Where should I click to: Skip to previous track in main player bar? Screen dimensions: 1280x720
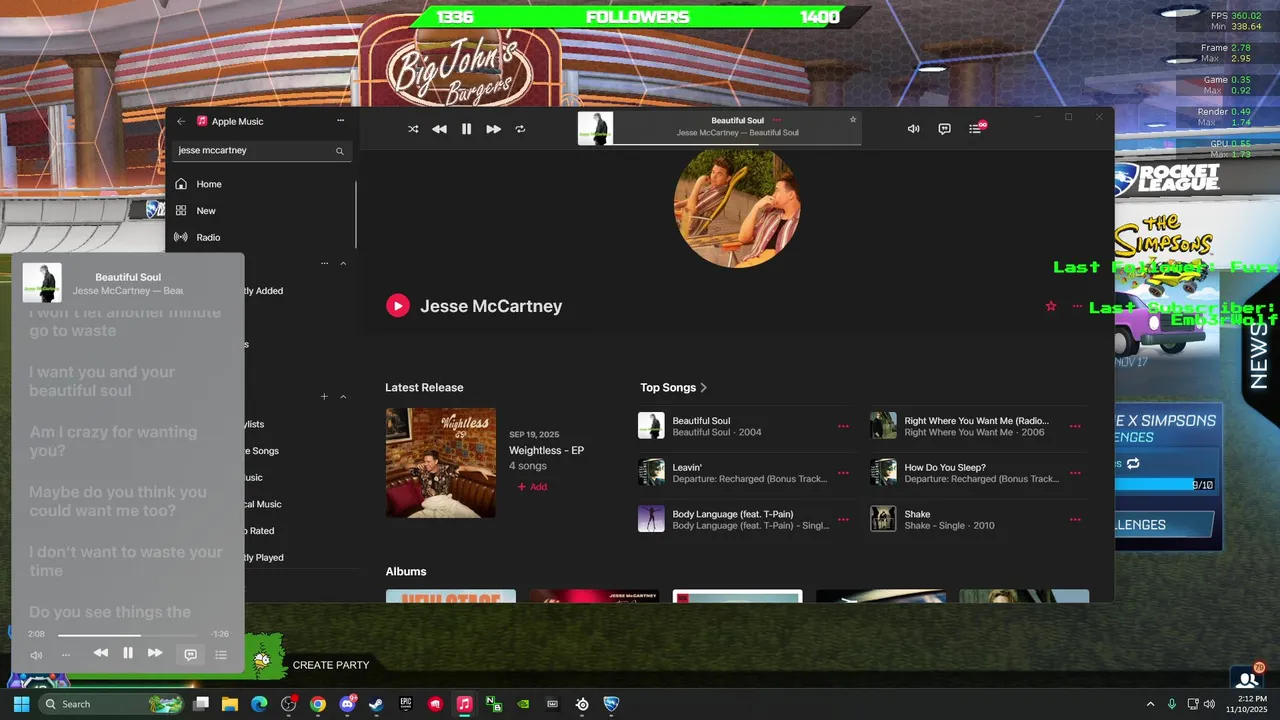(x=439, y=129)
